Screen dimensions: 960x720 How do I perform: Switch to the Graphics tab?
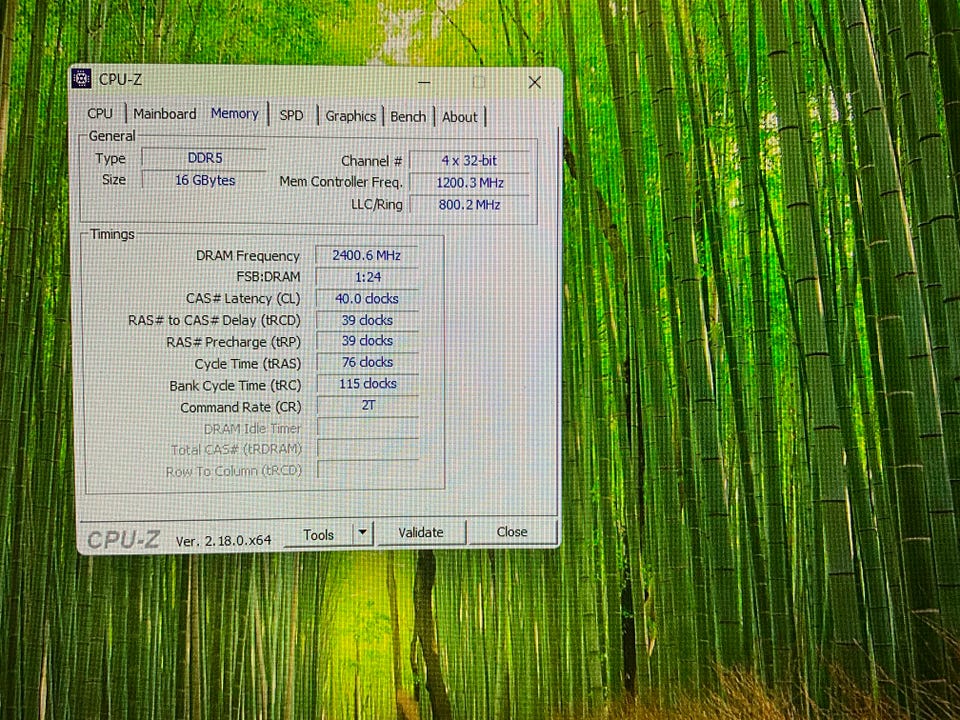[x=350, y=116]
